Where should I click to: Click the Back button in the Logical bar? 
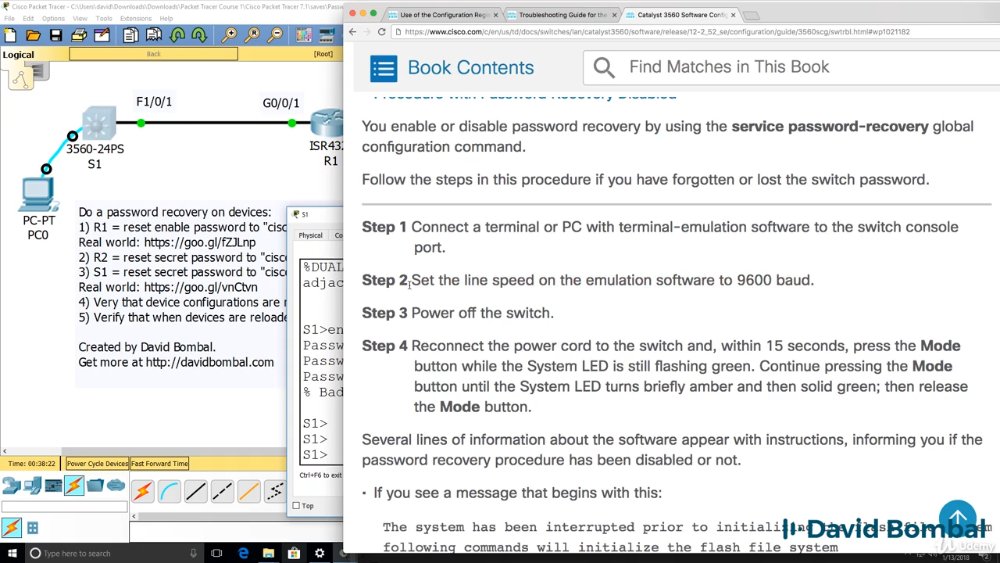[154, 54]
